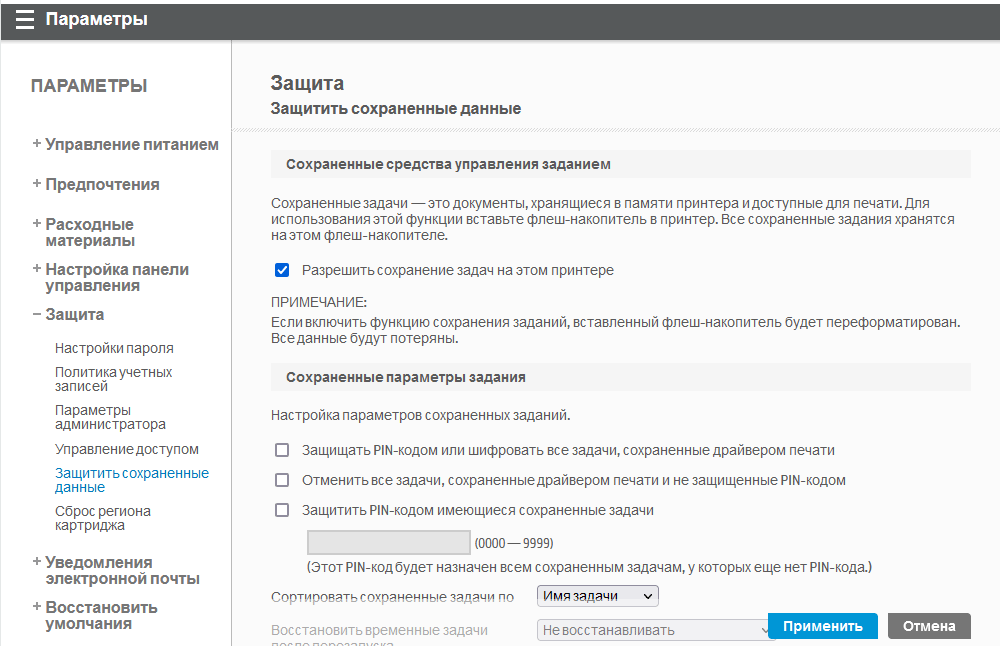Open the Имя задачи sort dropdown
Image resolution: width=1000 pixels, height=646 pixels.
[x=598, y=596]
